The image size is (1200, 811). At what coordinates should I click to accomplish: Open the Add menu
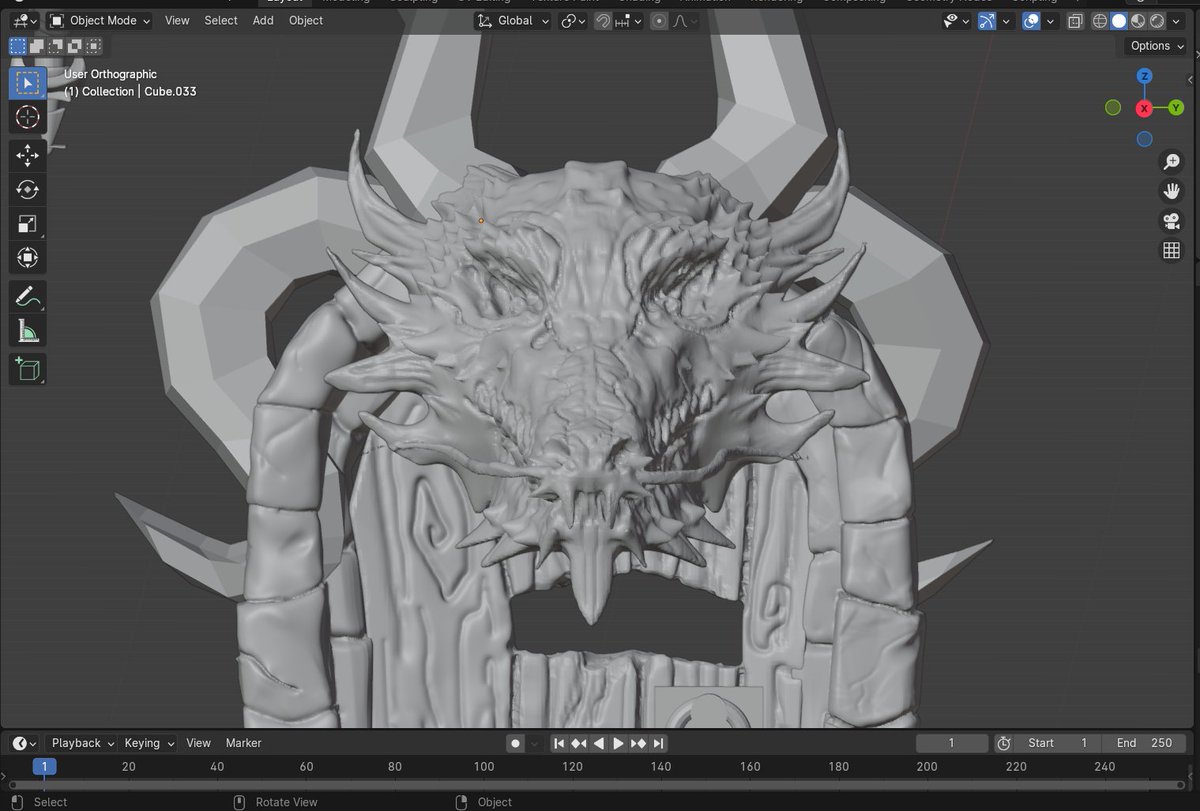(x=263, y=20)
